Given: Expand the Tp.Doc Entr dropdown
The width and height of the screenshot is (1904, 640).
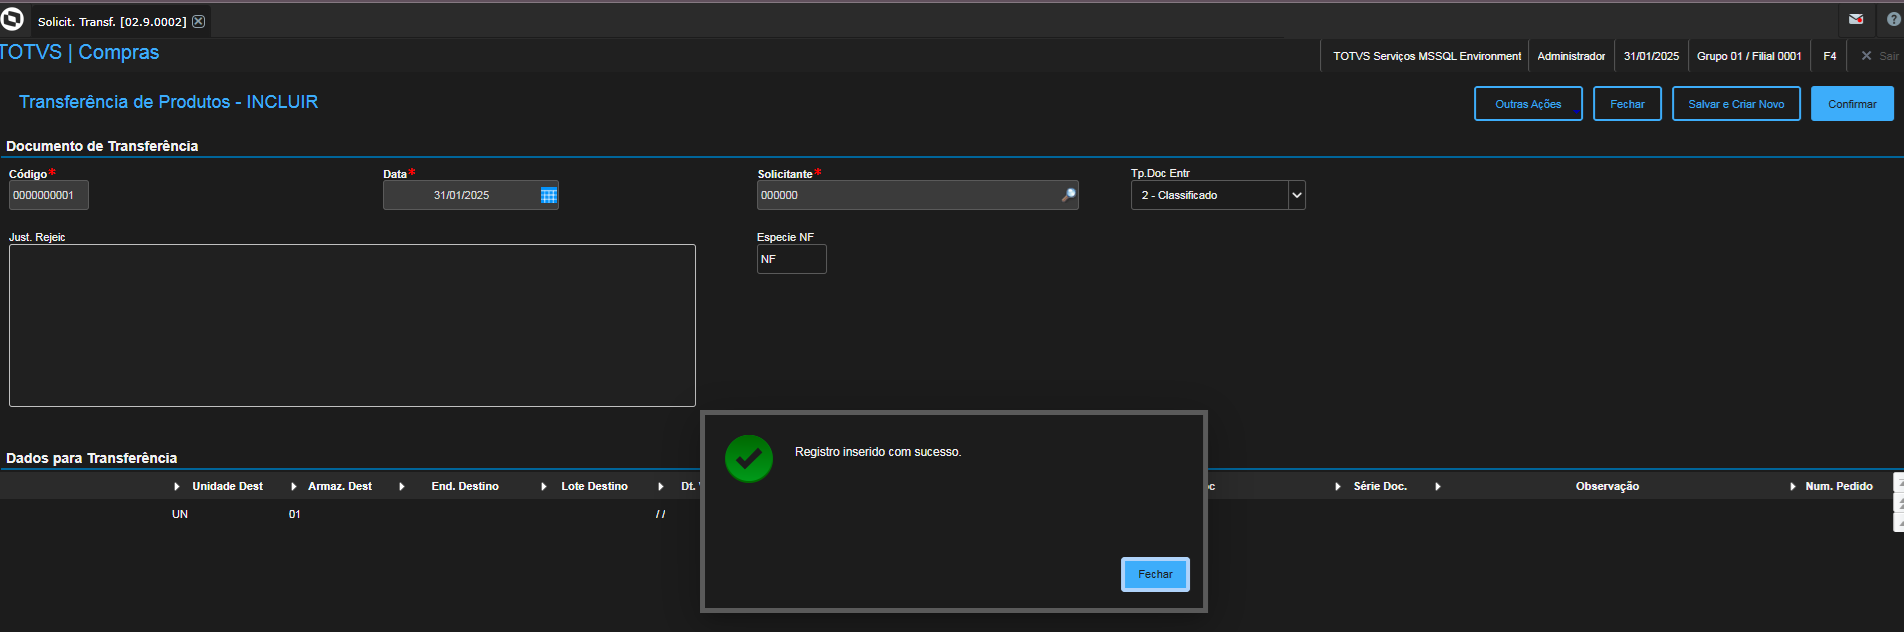Looking at the screenshot, I should pyautogui.click(x=1296, y=195).
